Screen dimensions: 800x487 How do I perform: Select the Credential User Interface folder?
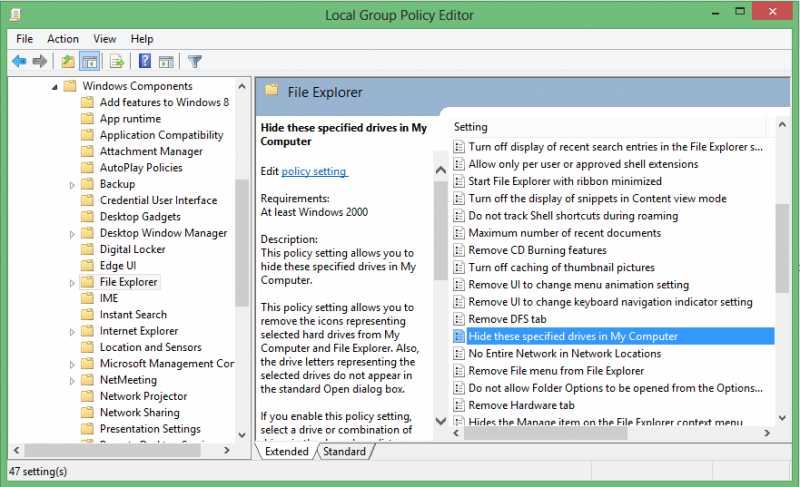pyautogui.click(x=158, y=200)
